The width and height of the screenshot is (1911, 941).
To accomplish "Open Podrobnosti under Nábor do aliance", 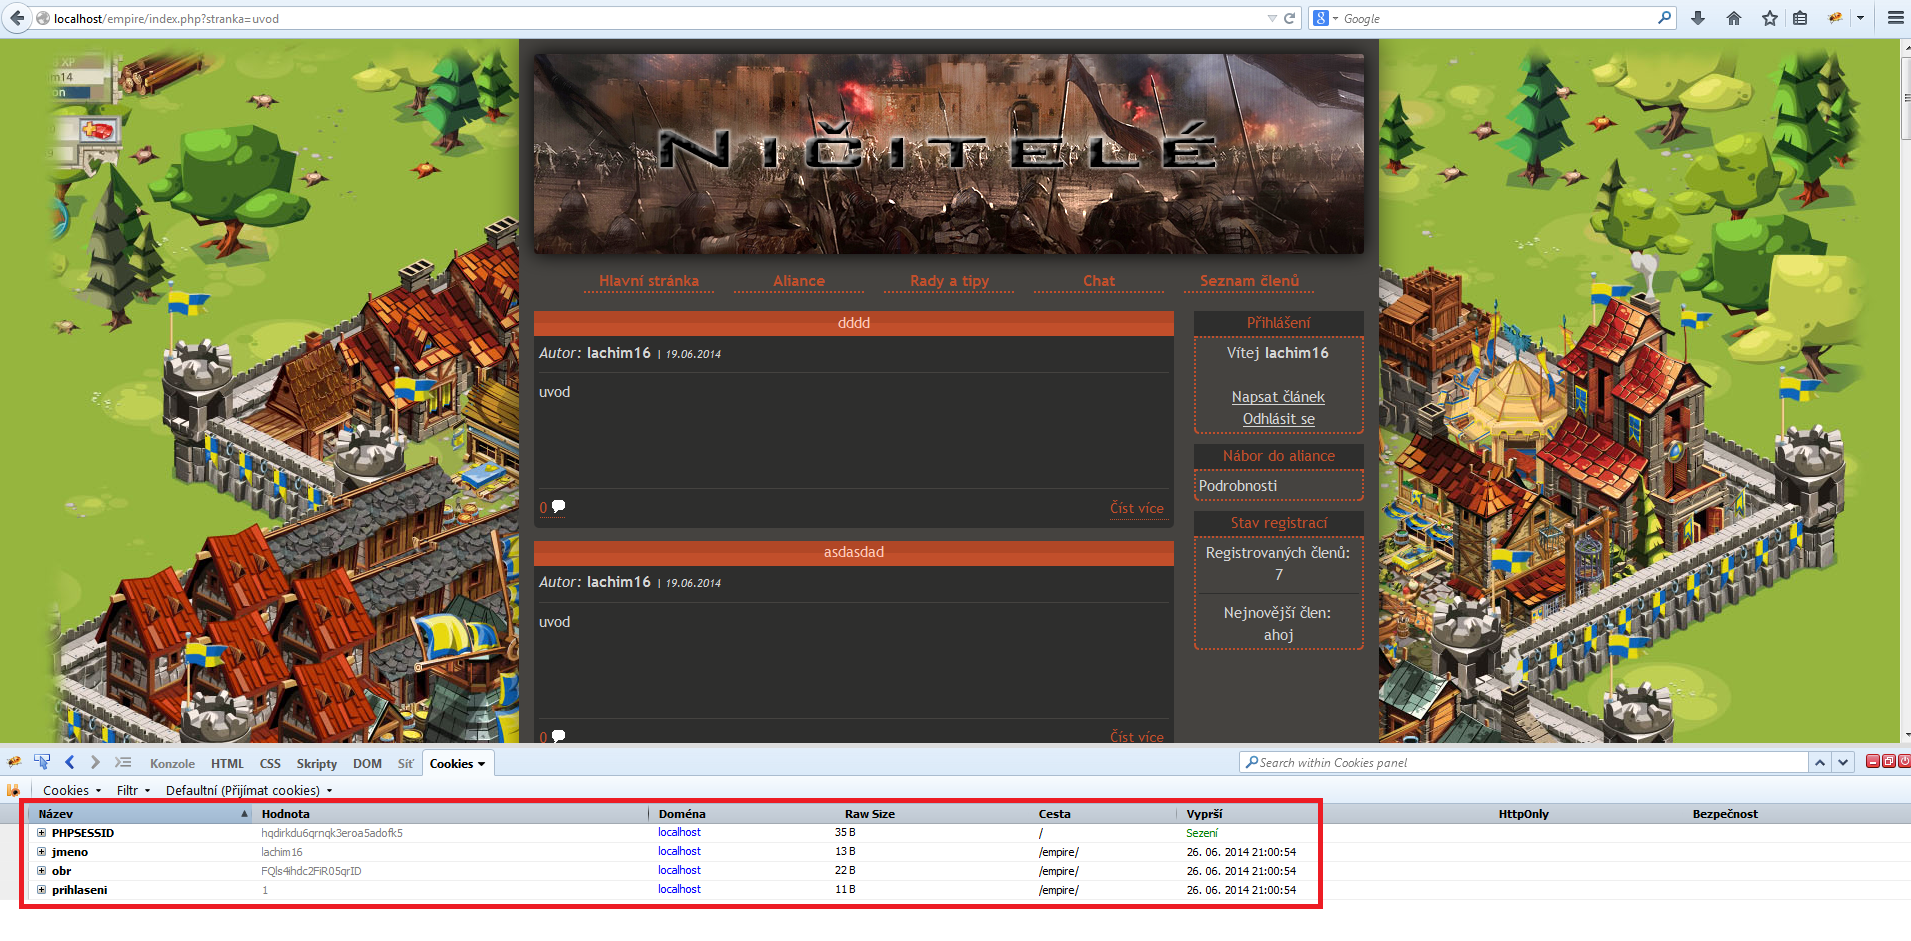I will [1238, 486].
